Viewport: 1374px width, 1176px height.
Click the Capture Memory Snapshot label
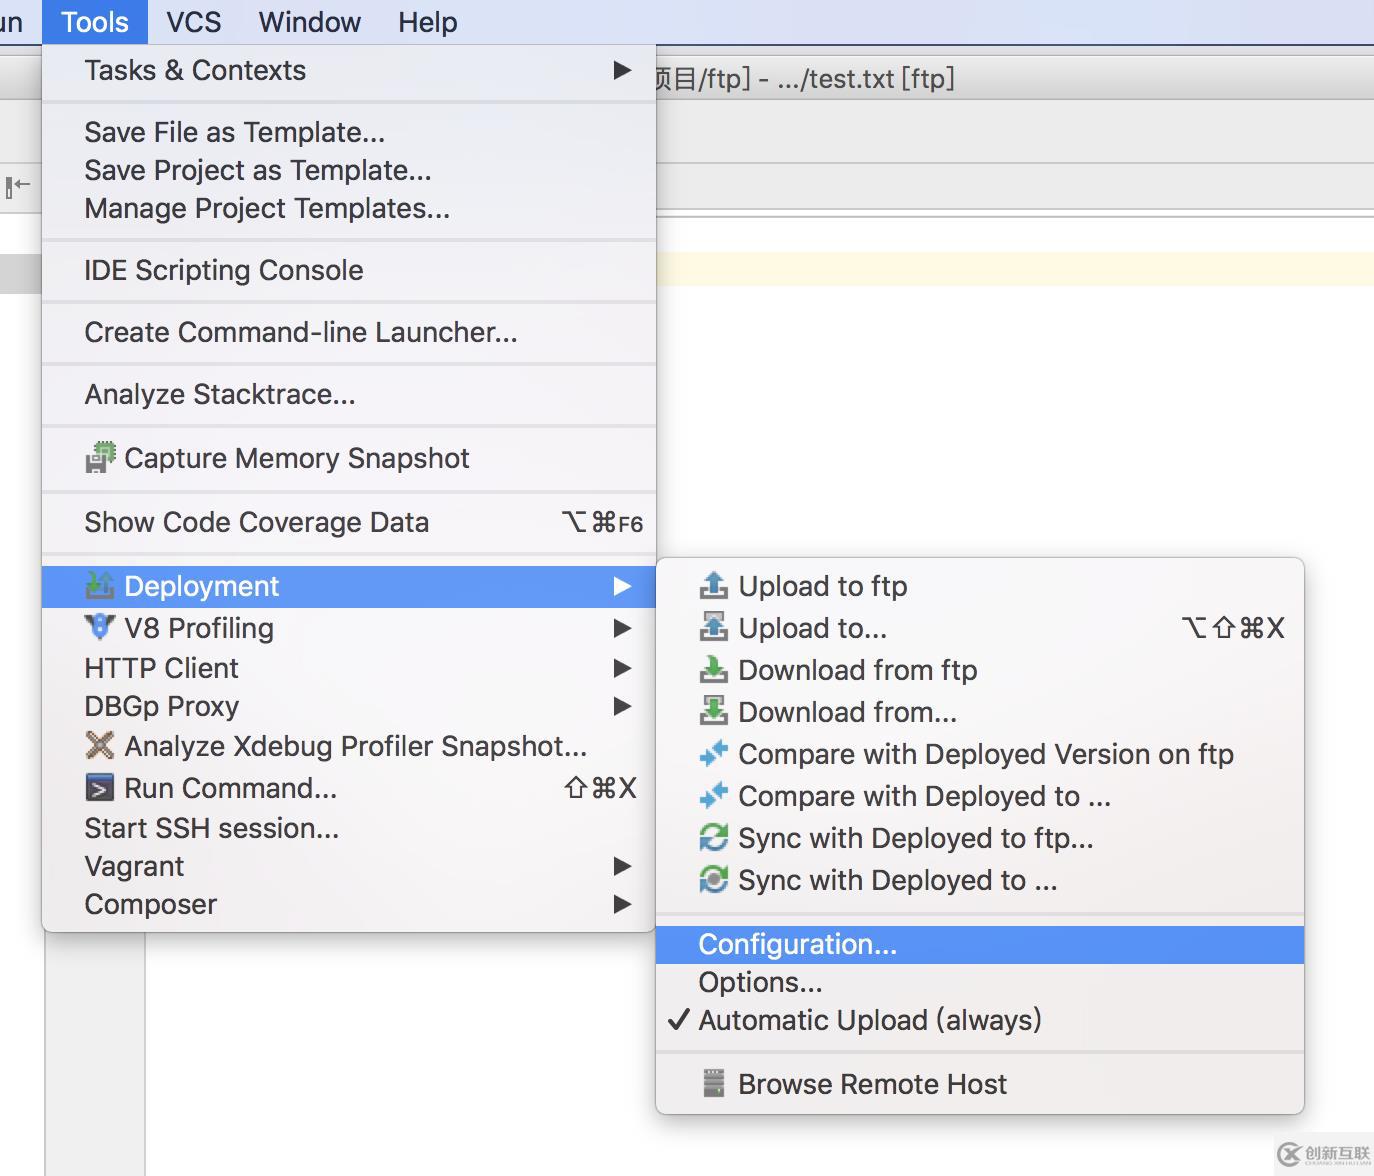click(297, 458)
